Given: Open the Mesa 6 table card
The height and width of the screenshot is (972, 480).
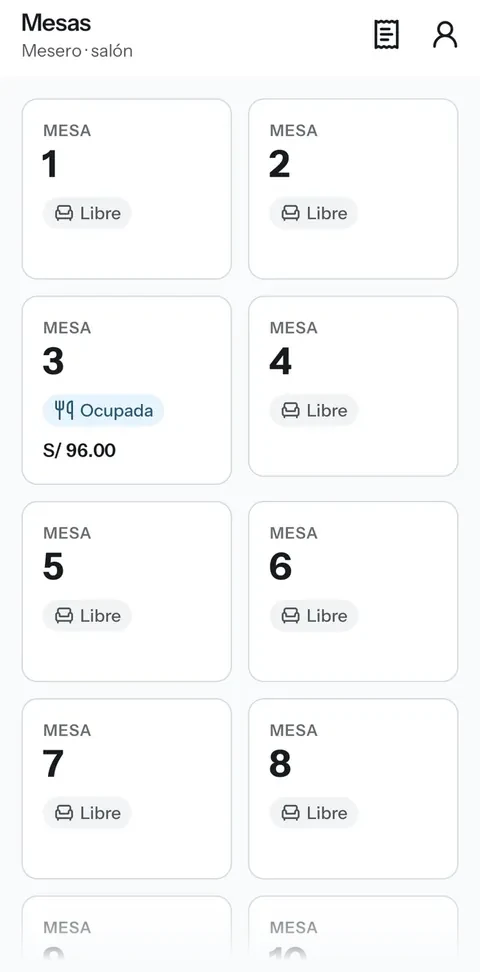Looking at the screenshot, I should (353, 591).
